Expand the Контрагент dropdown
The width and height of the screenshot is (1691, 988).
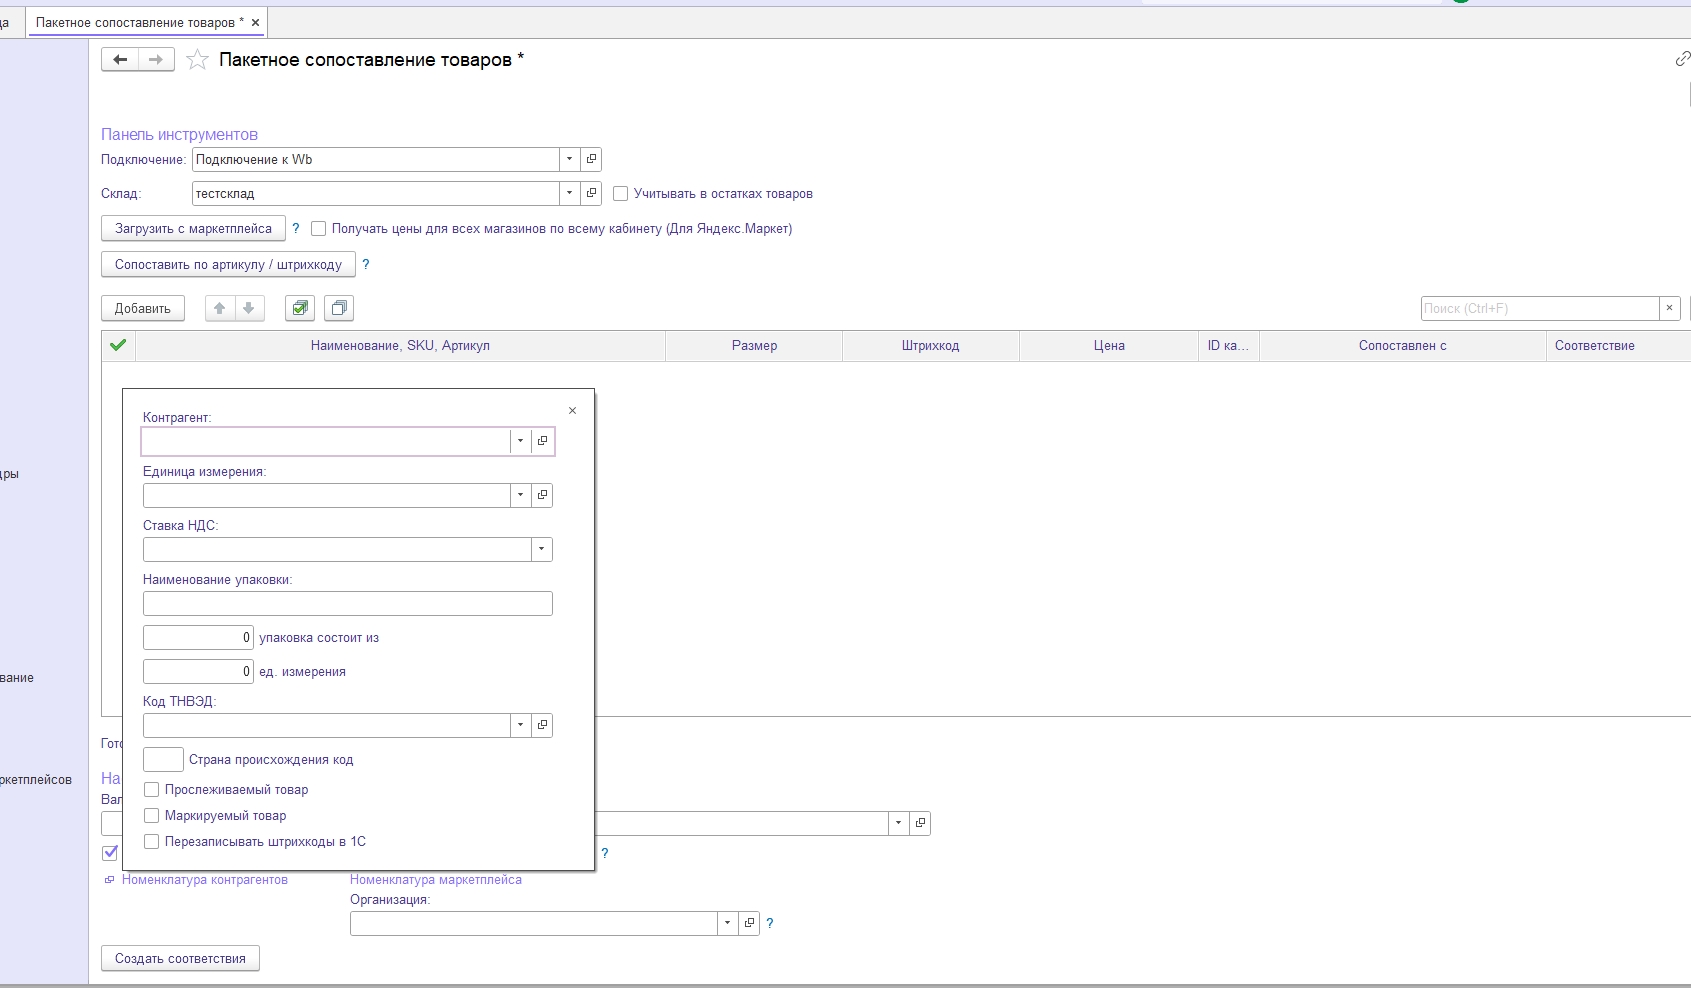pyautogui.click(x=520, y=441)
